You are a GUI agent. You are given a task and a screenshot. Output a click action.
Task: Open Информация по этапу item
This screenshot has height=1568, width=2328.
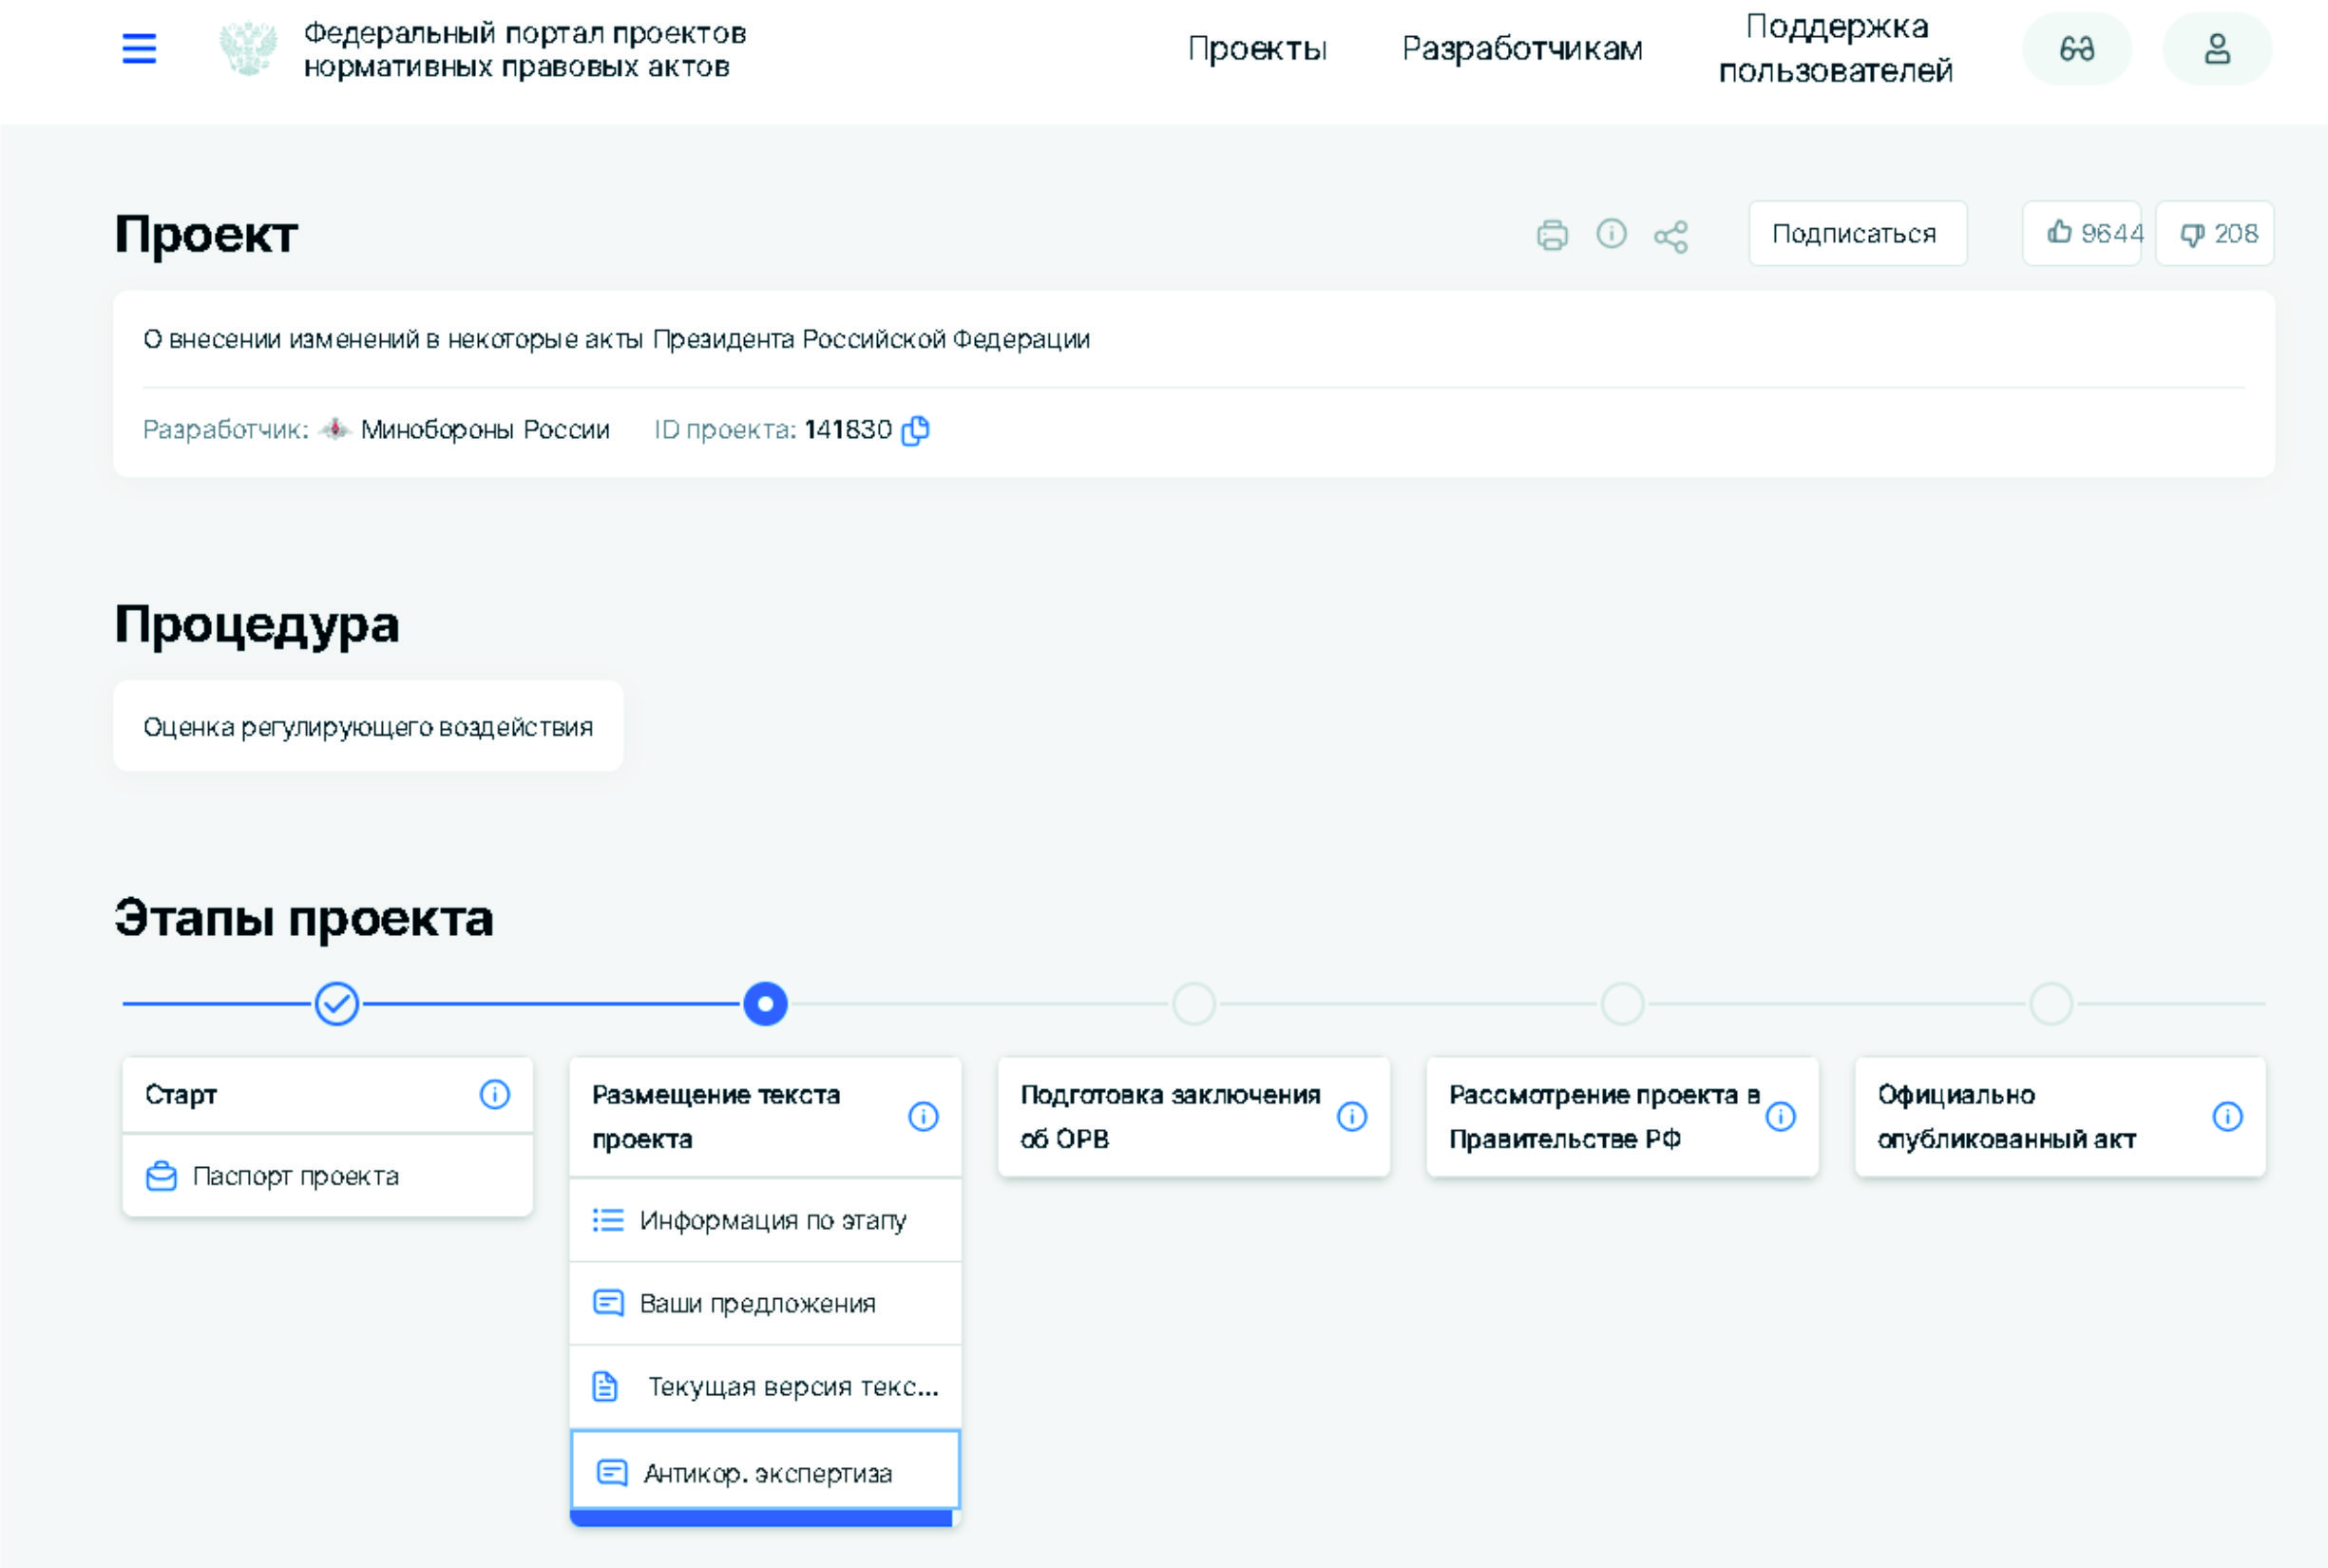click(772, 1220)
